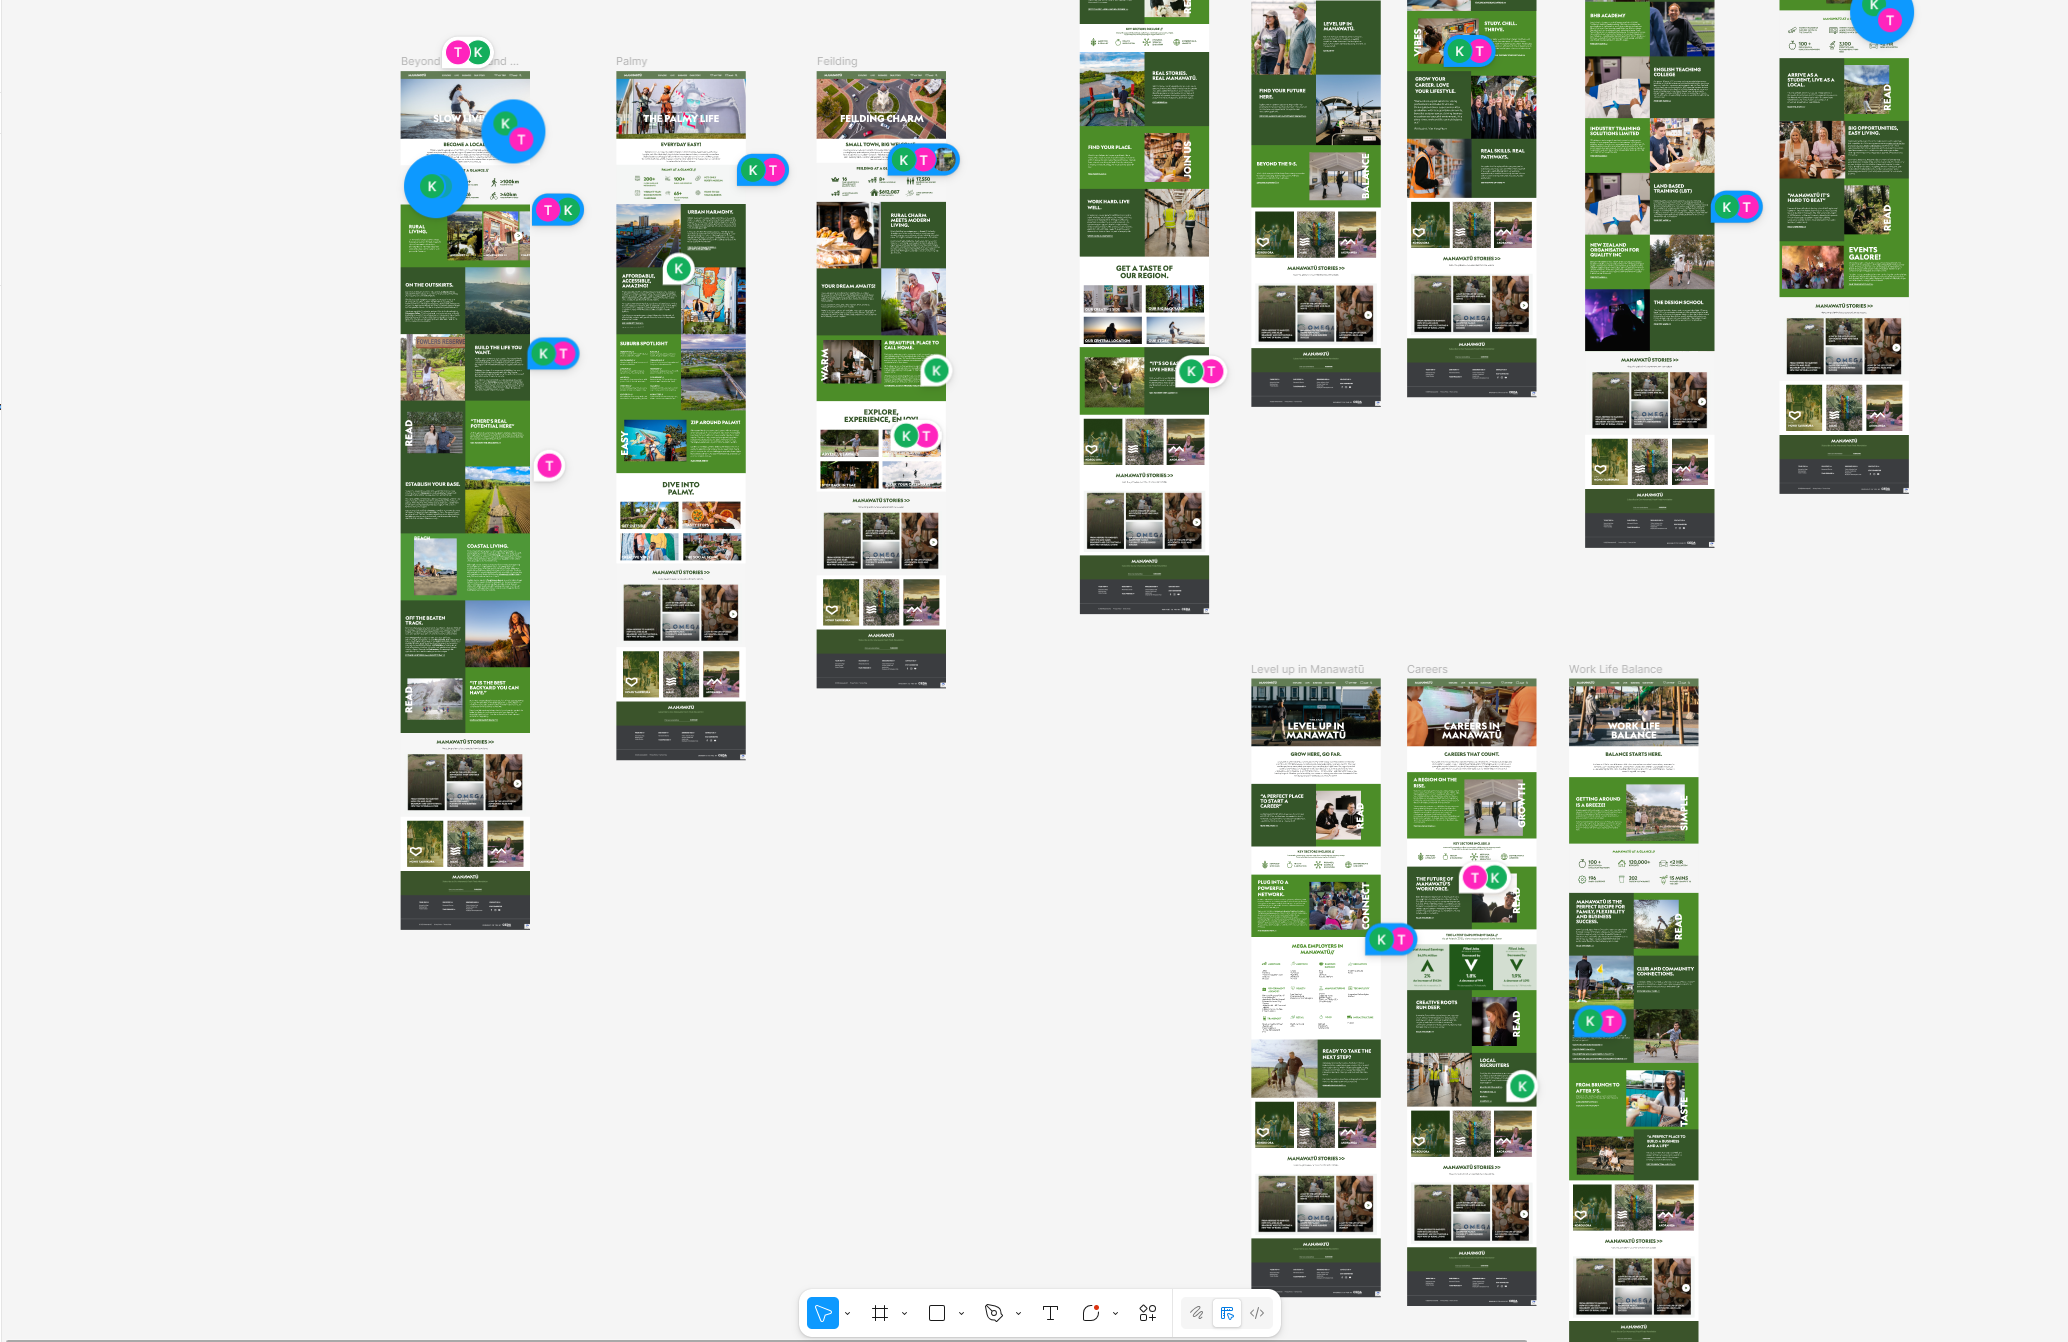The width and height of the screenshot is (2068, 1342).
Task: Select the Frame tool
Action: pyautogui.click(x=880, y=1313)
